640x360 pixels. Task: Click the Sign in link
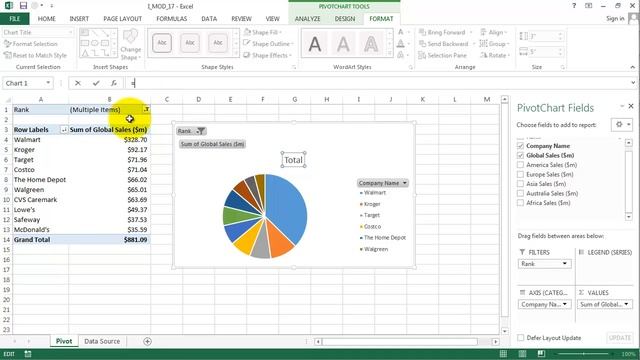point(615,19)
